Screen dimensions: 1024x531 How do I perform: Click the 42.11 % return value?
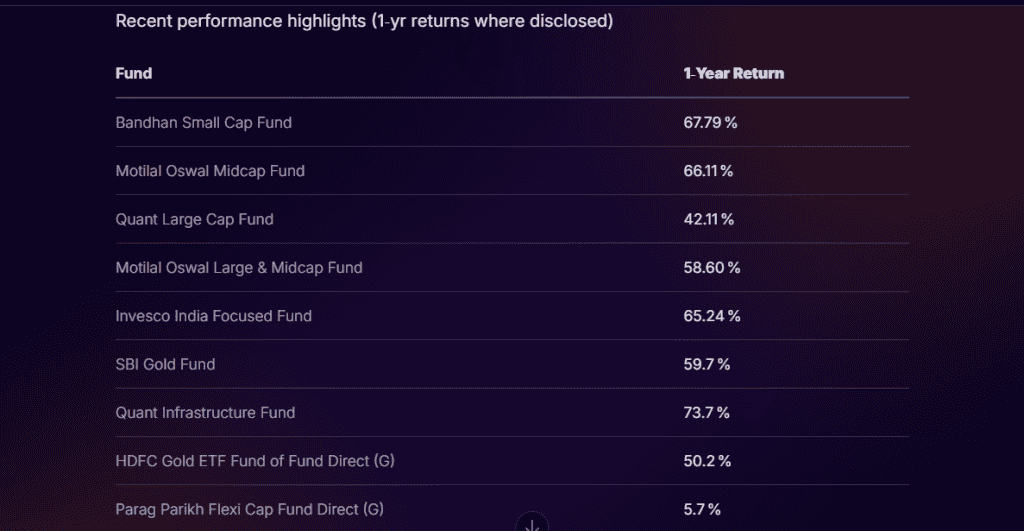[708, 219]
